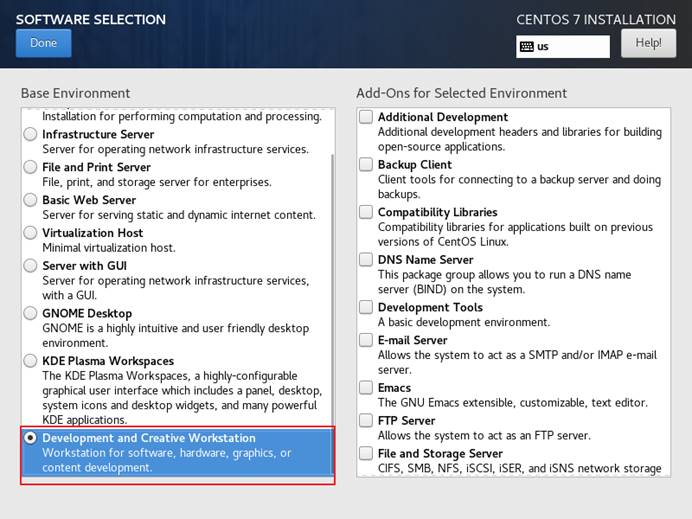Select Infrastructure Server radio button

[30, 134]
